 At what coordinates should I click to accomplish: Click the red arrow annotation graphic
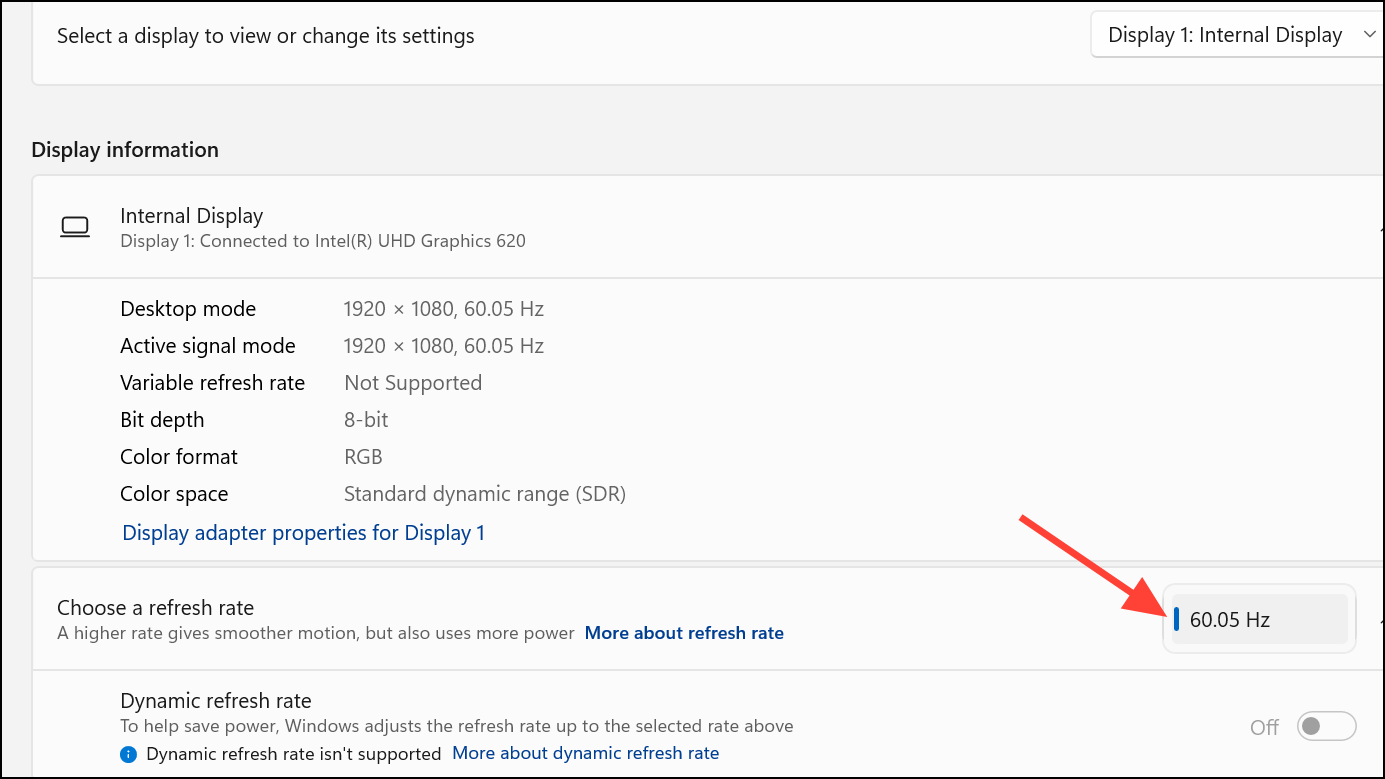[x=1092, y=570]
